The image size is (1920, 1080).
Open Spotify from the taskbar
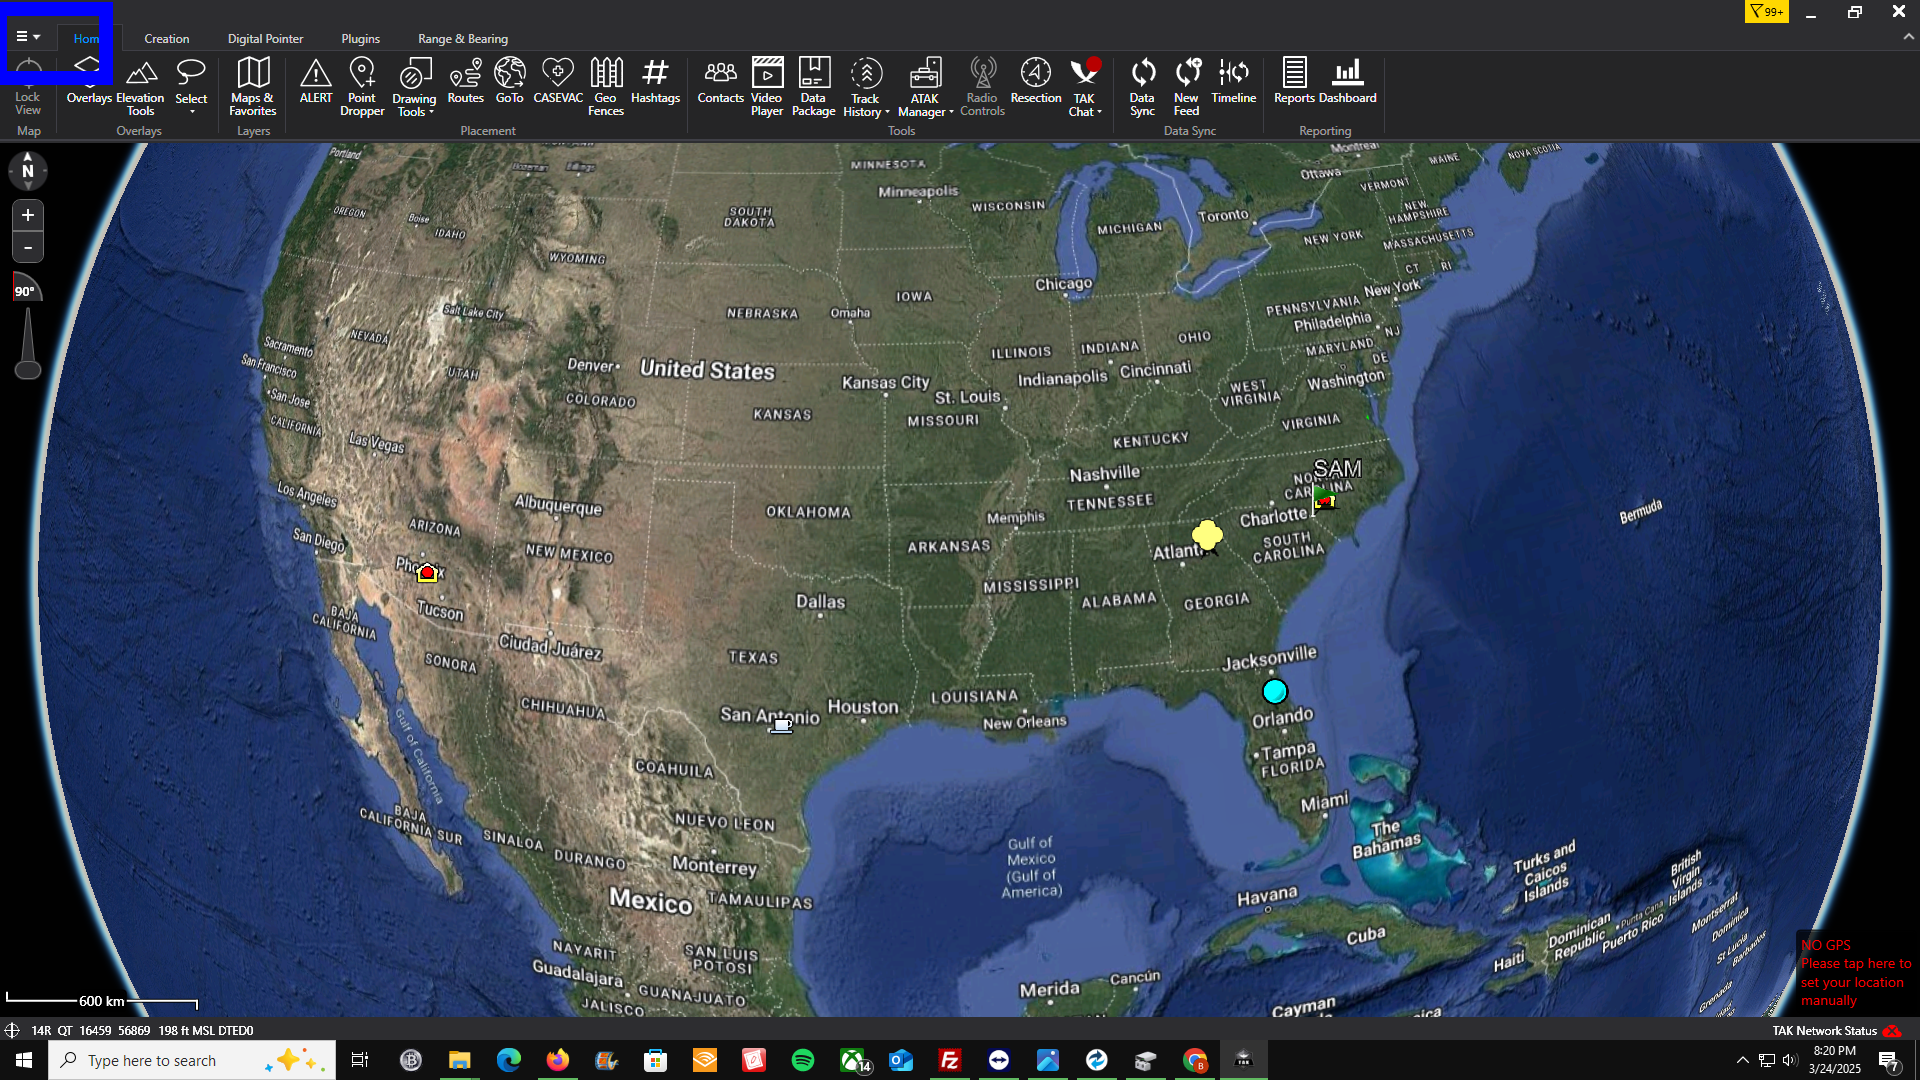point(803,1060)
